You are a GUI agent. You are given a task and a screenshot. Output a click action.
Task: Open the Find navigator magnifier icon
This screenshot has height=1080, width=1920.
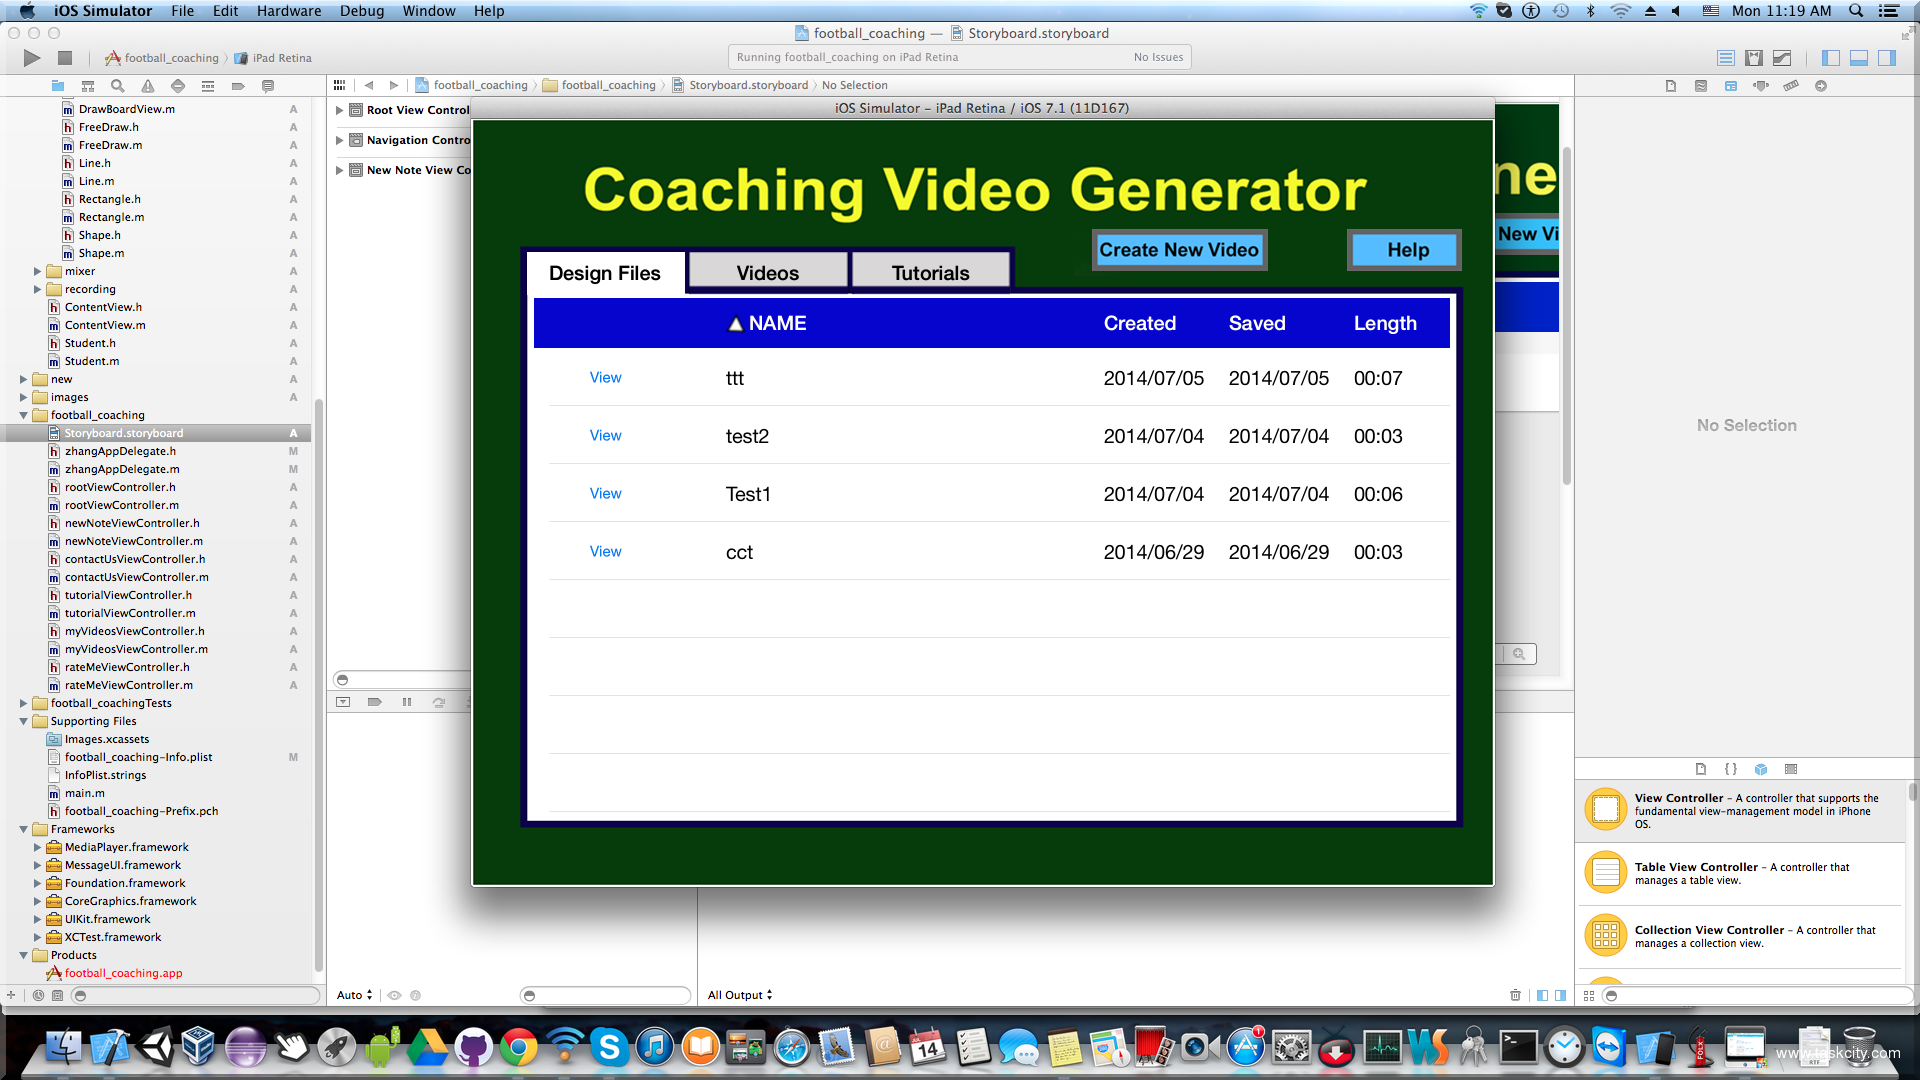118,86
